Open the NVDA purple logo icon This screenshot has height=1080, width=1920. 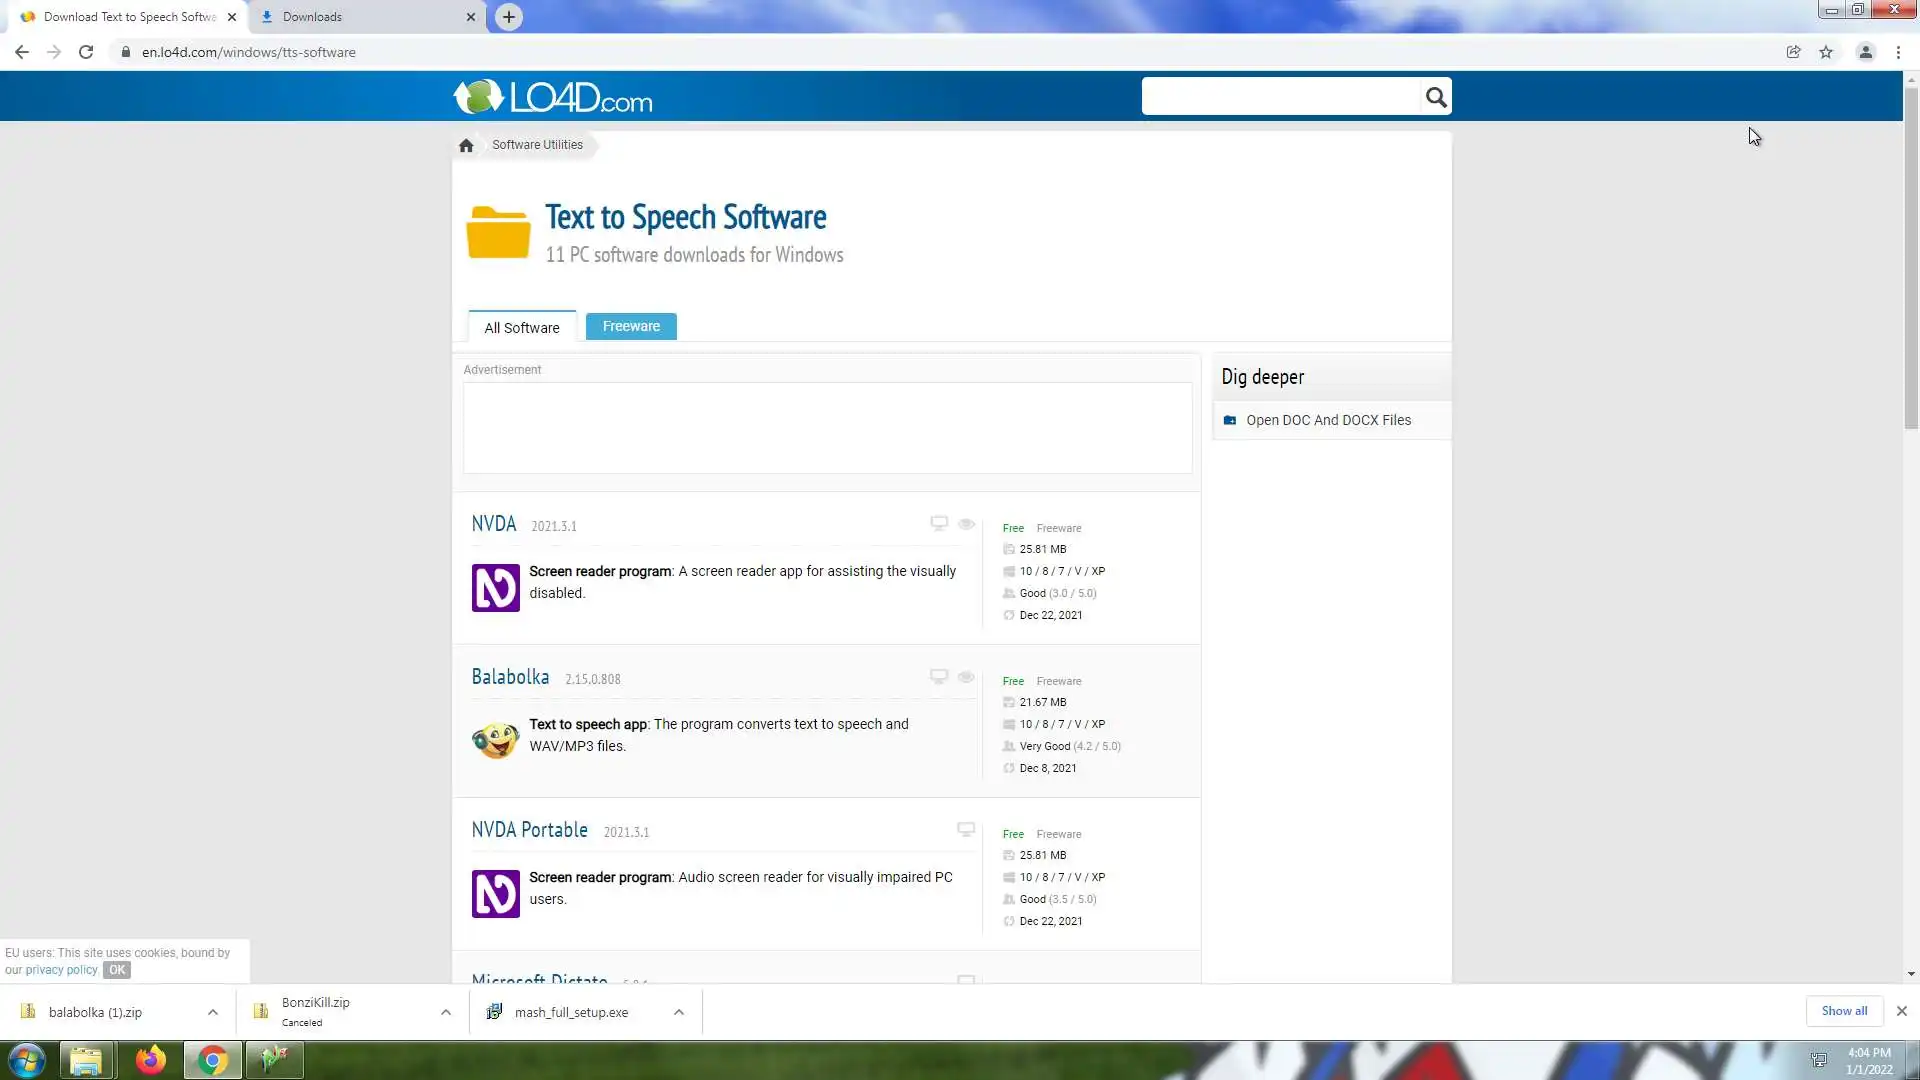495,587
